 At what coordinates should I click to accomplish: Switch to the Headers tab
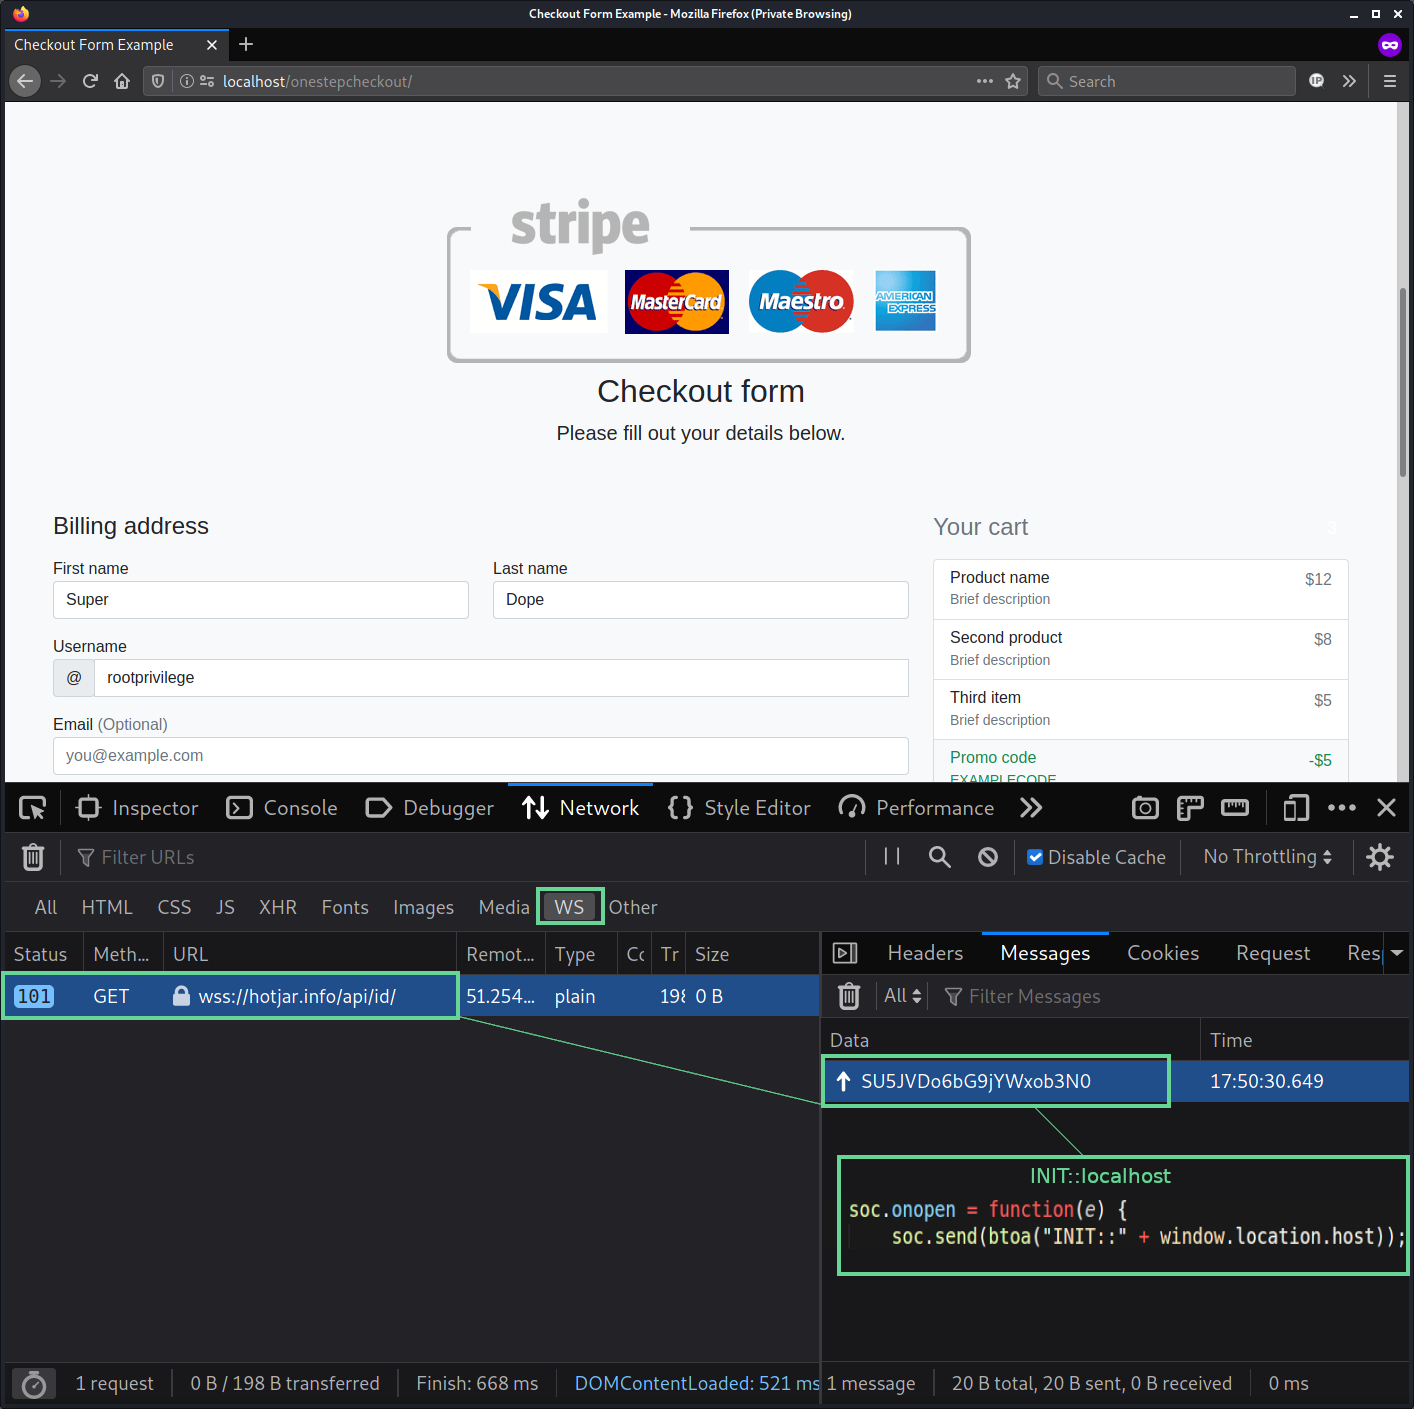pos(924,952)
